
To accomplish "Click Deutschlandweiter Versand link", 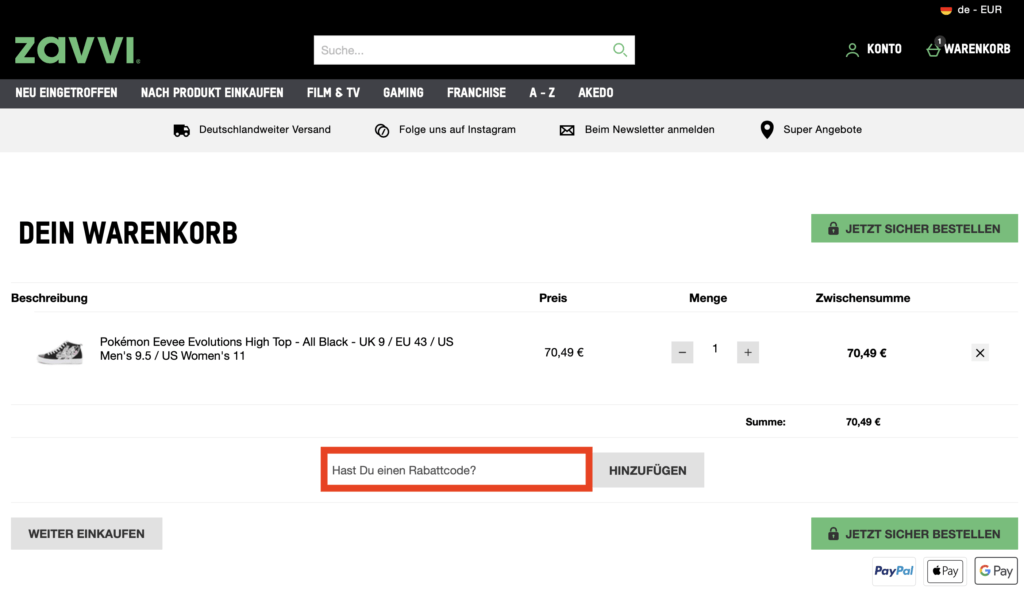I will pos(264,129).
